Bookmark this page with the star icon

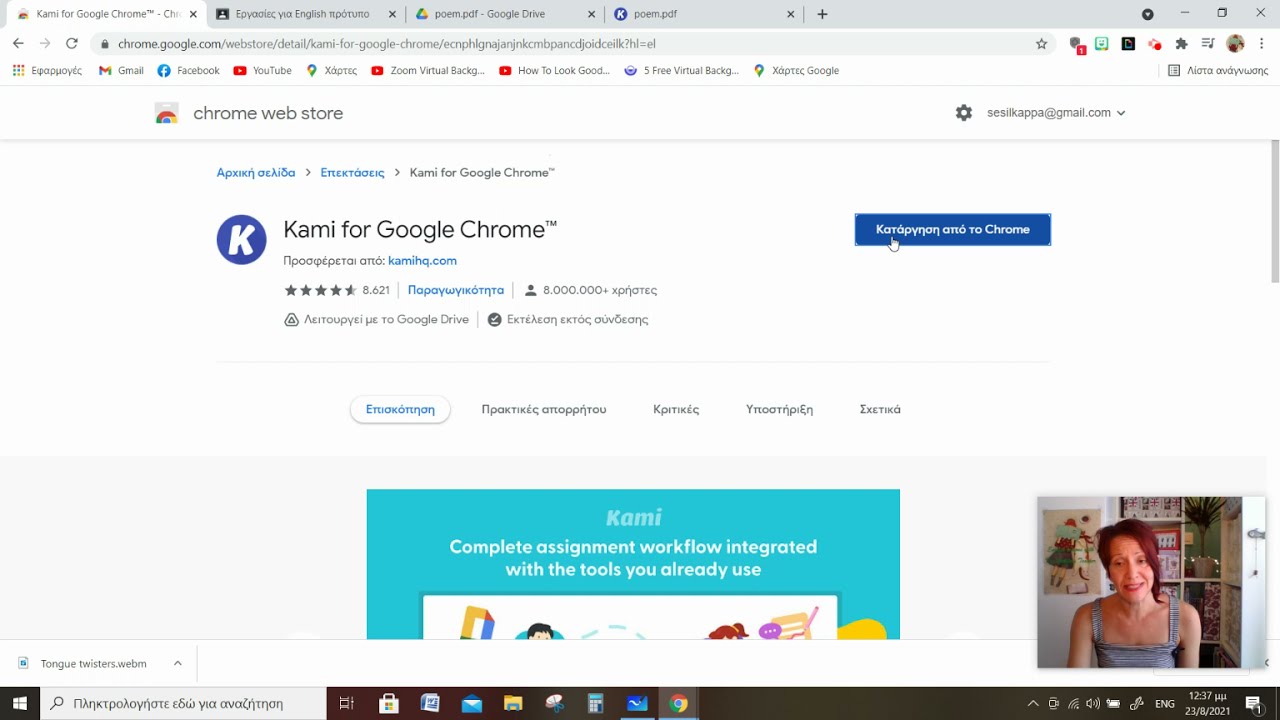pos(1041,44)
